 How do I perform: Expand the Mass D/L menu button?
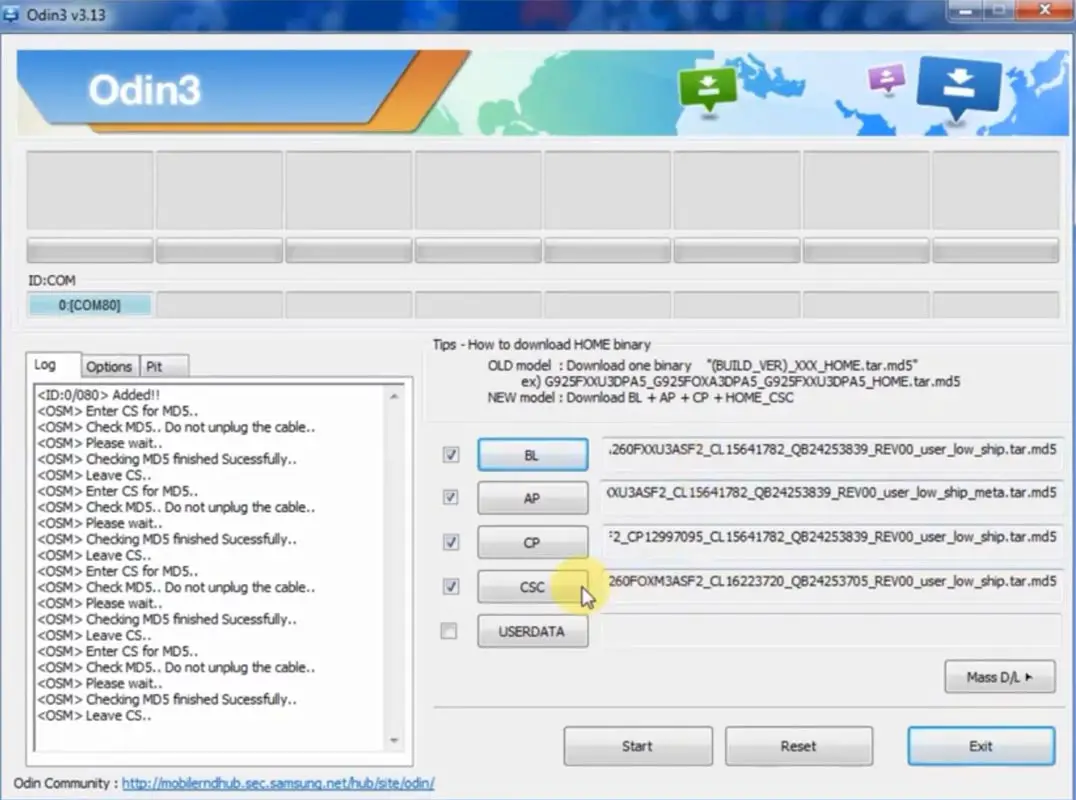(1000, 677)
